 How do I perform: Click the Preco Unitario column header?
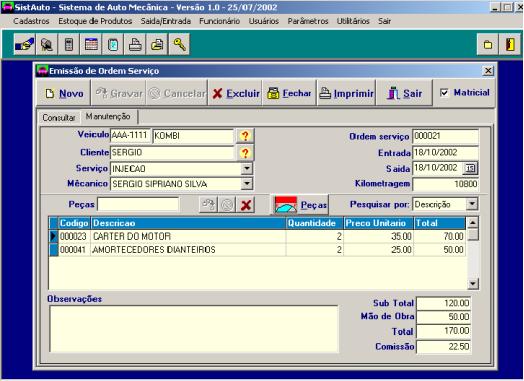379,223
